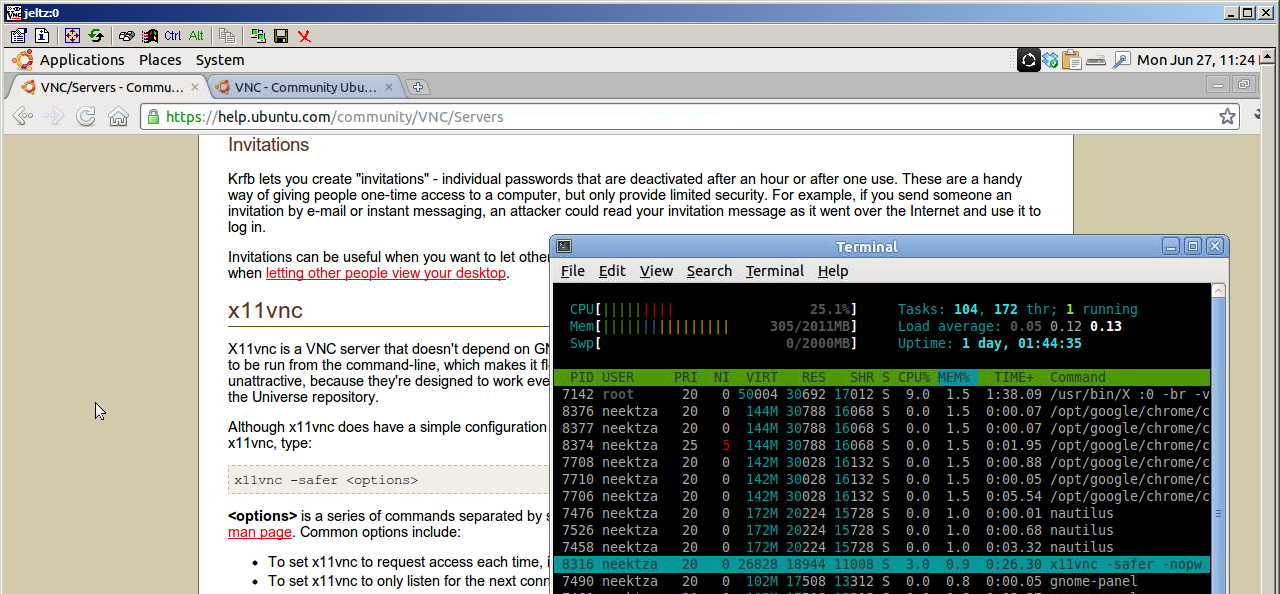
Task: Select nautilus process with PID 7476
Action: pos(881,513)
